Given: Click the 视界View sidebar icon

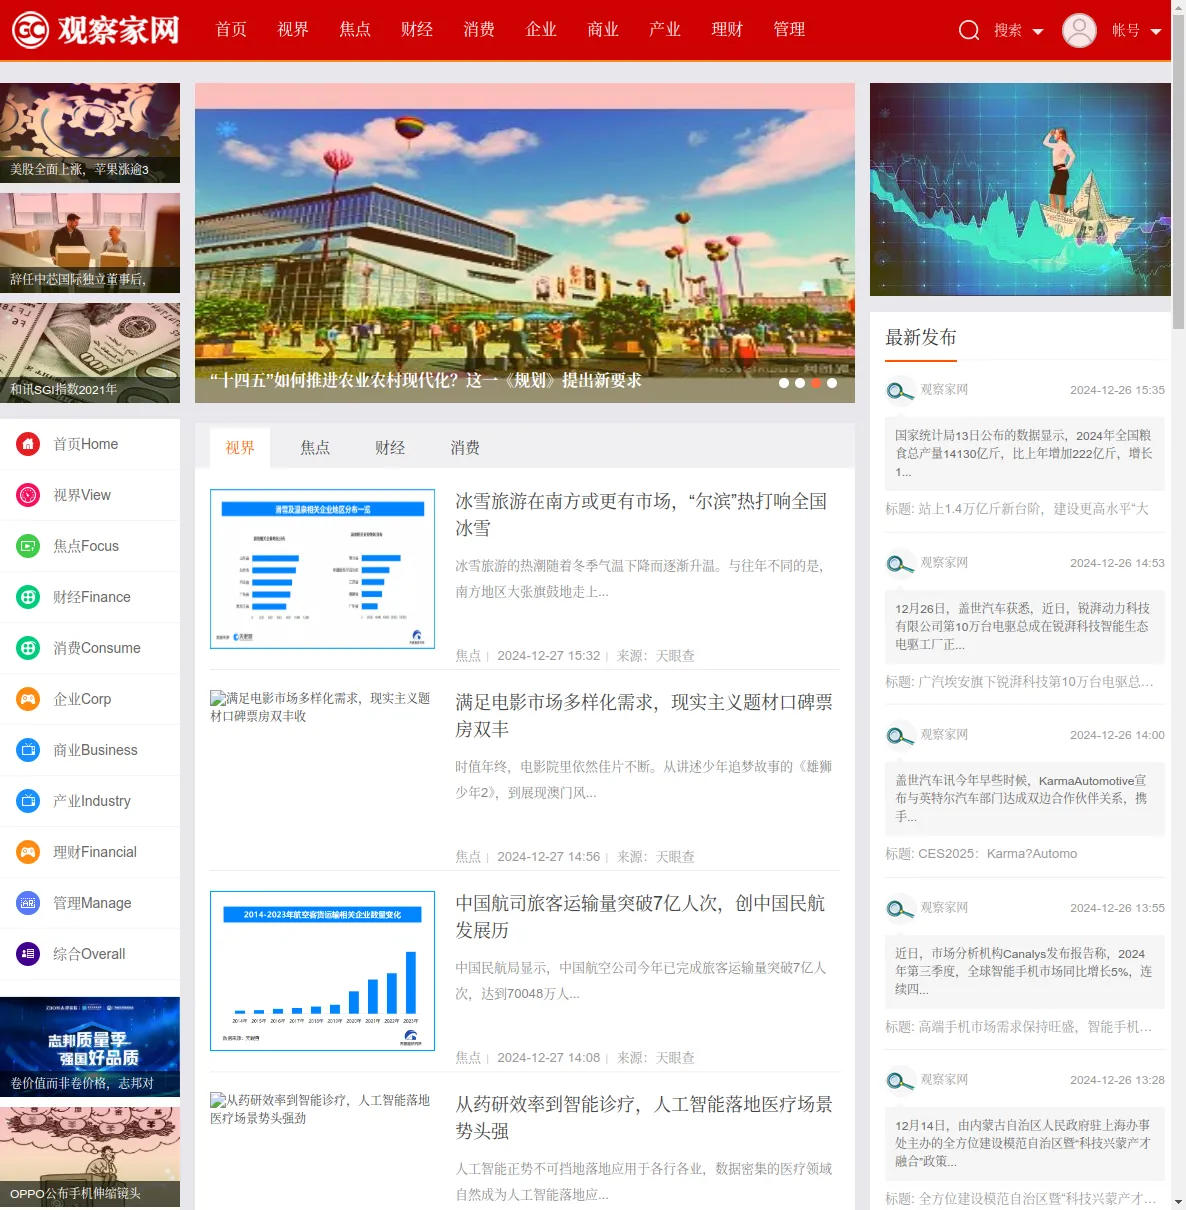Looking at the screenshot, I should 28,495.
